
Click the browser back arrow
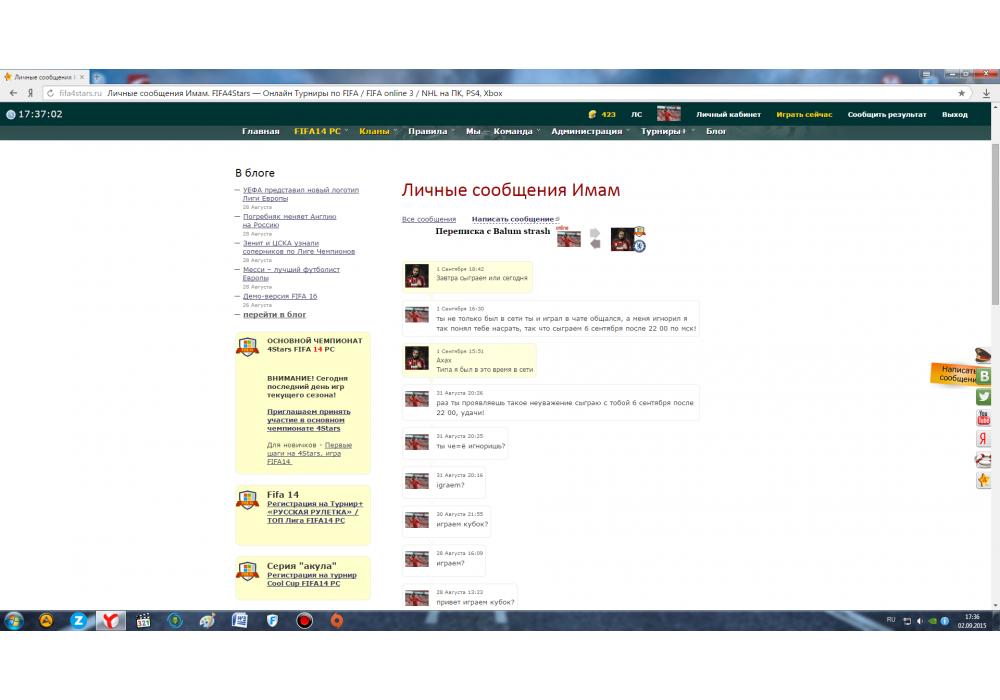pos(15,93)
